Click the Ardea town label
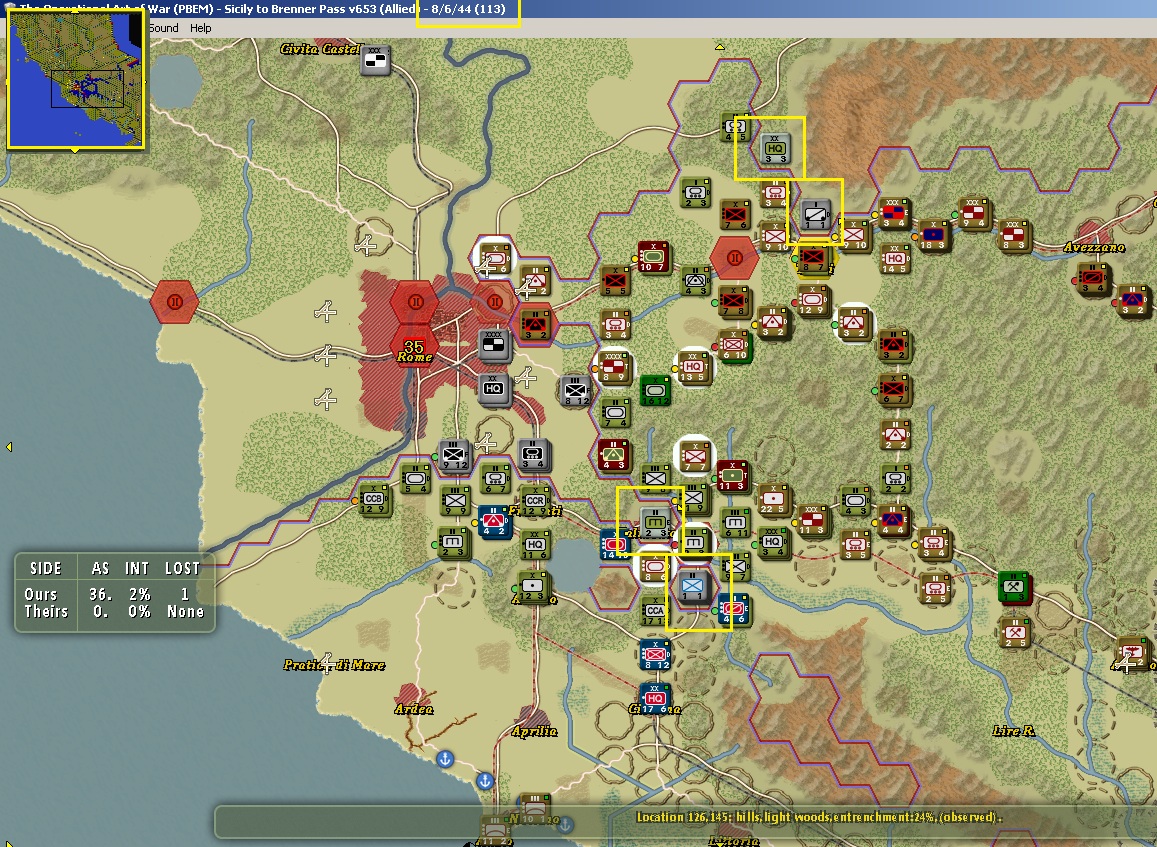Image resolution: width=1157 pixels, height=847 pixels. click(414, 708)
